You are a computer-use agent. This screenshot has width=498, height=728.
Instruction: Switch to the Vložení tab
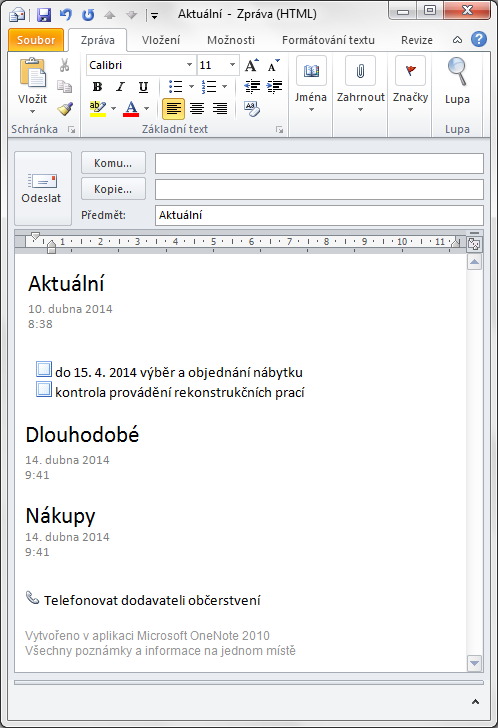click(161, 40)
